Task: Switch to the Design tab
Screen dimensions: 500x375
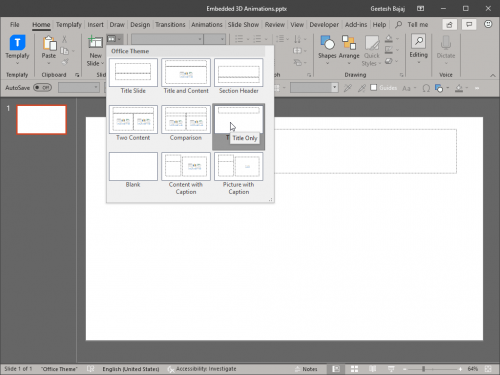Action: 140,25
